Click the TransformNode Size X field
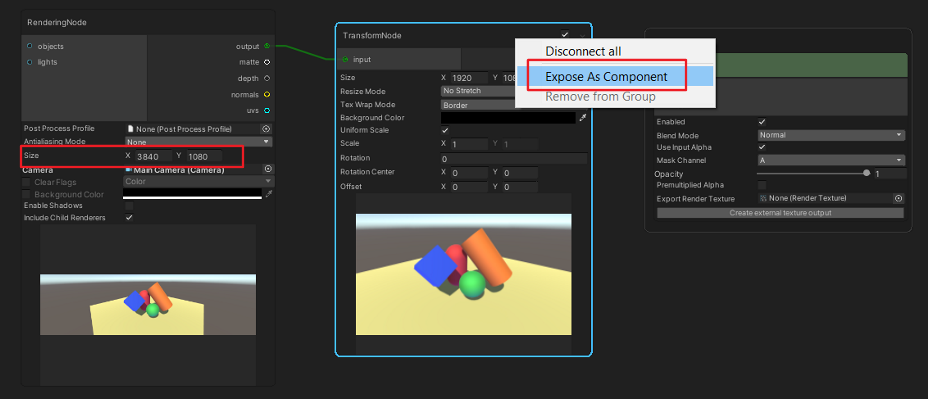This screenshot has height=399, width=928. click(469, 78)
